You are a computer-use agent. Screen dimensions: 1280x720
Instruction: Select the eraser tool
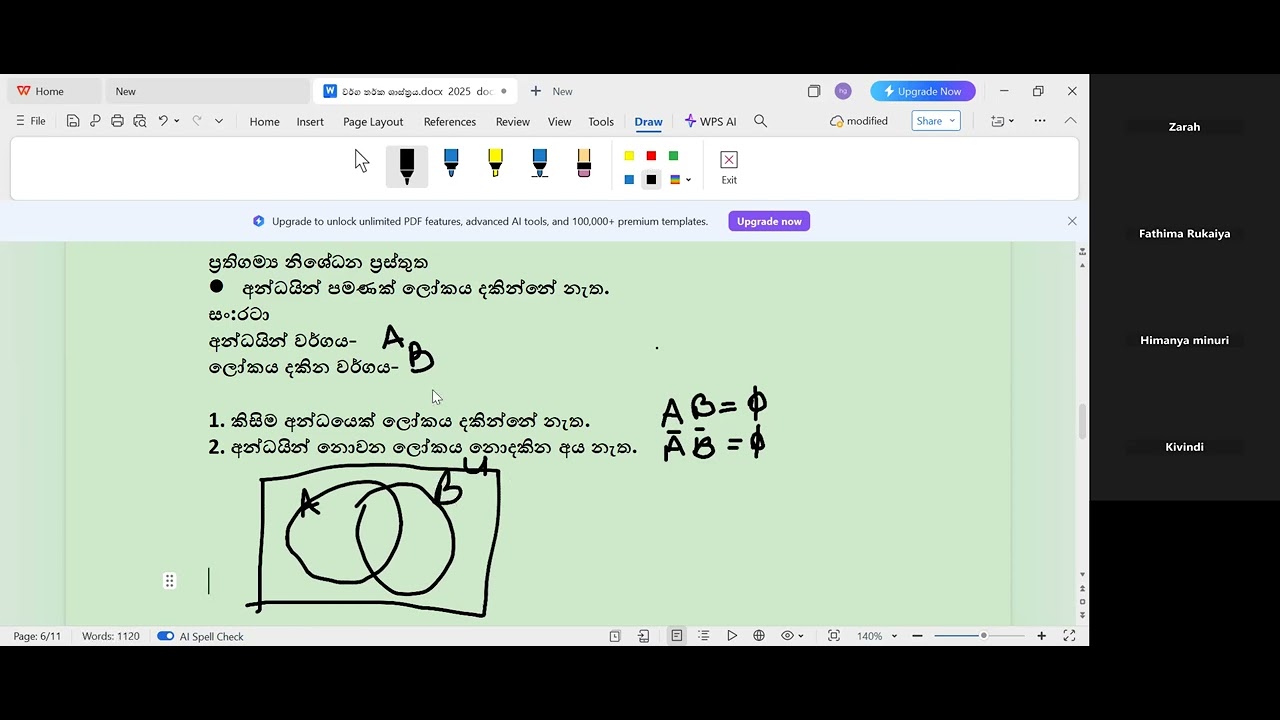584,163
